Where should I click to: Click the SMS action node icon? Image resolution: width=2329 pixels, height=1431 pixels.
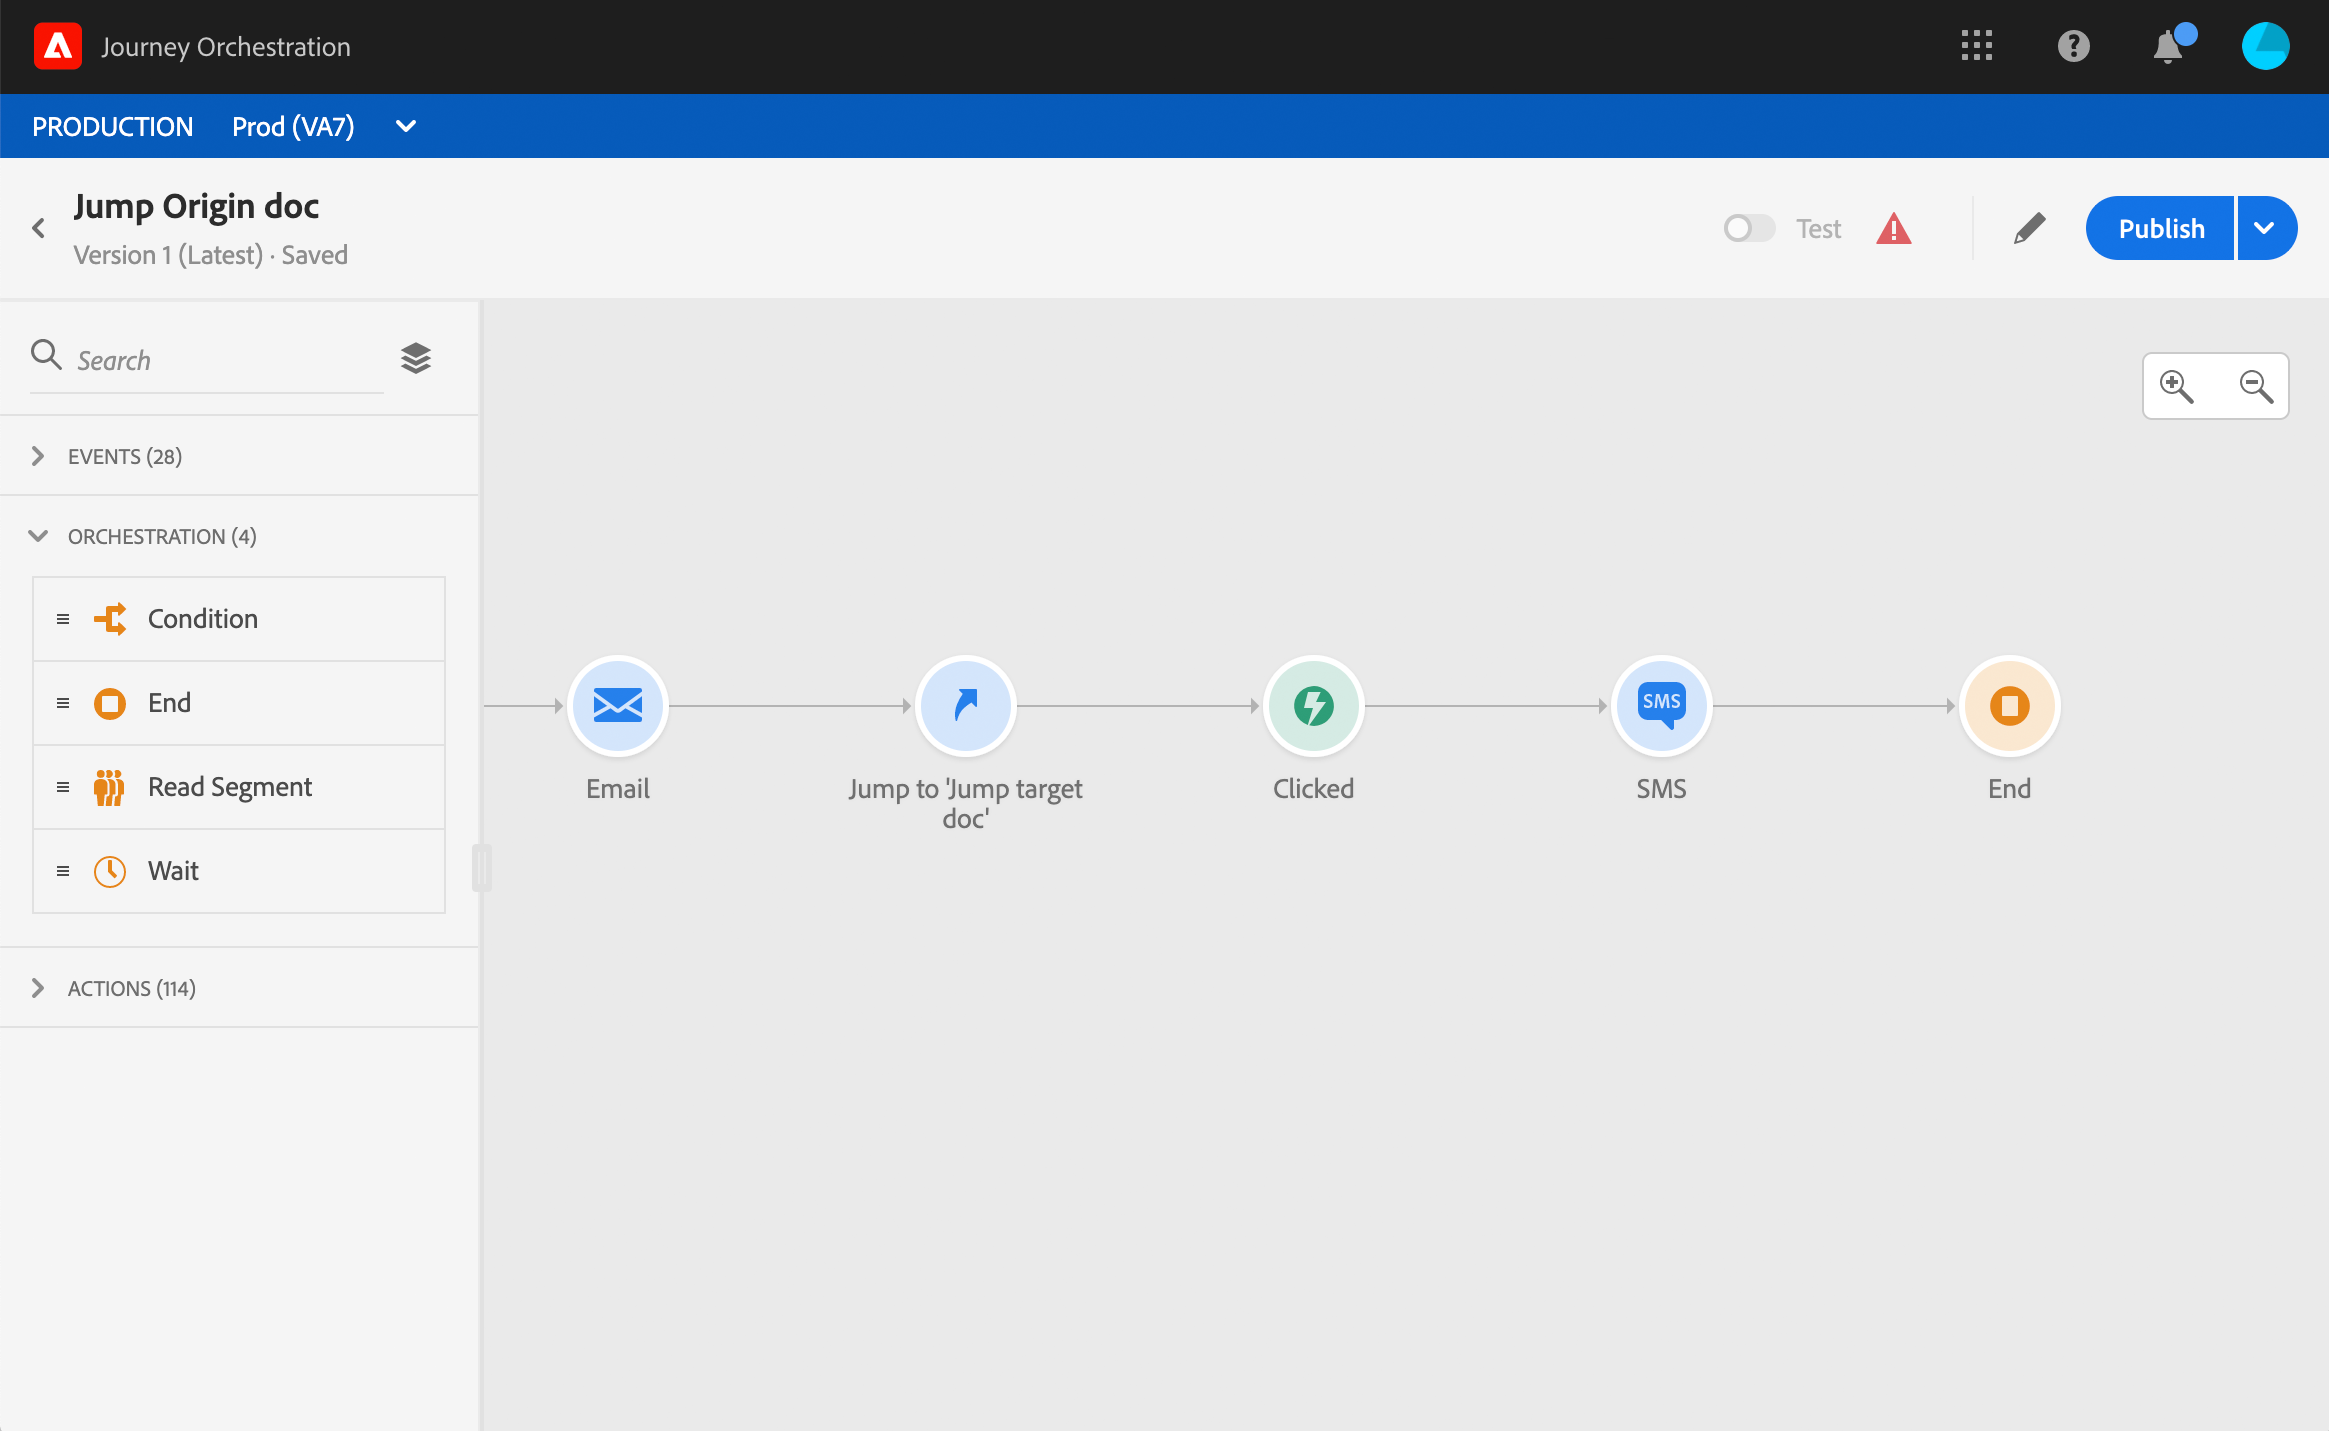[x=1660, y=704]
